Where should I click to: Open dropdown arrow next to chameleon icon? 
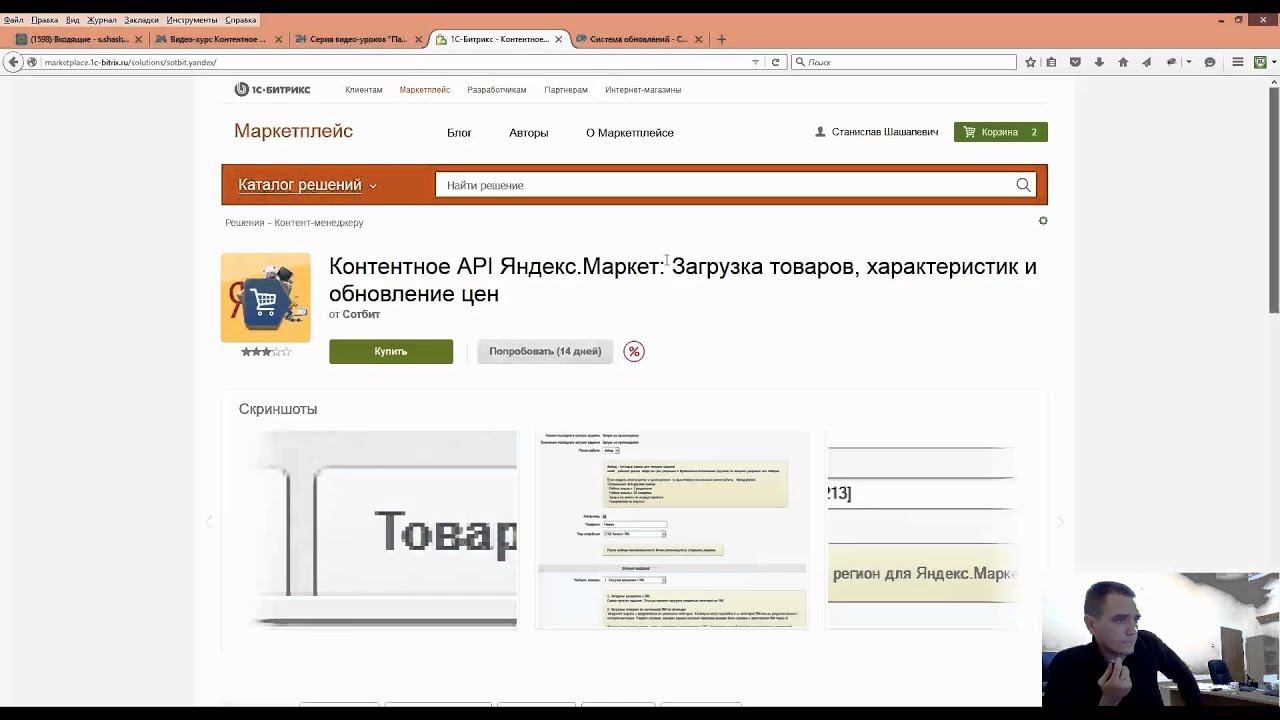[1188, 62]
